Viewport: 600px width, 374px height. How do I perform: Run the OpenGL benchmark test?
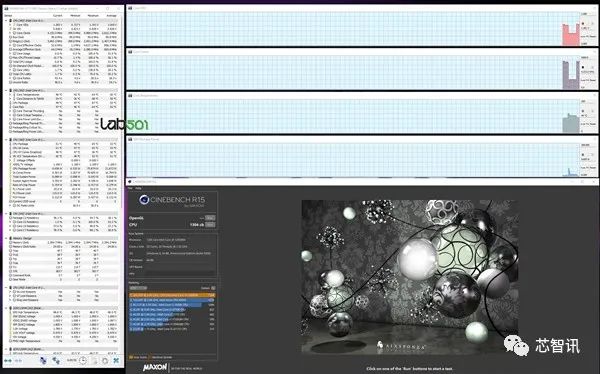click(210, 218)
